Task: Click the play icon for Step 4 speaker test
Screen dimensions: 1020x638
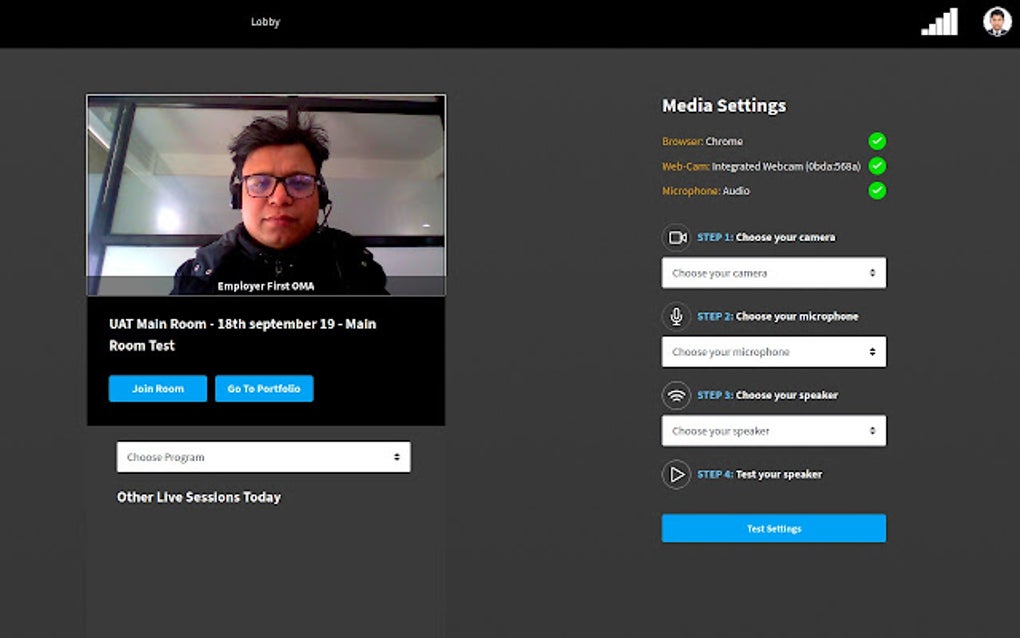Action: [x=675, y=474]
